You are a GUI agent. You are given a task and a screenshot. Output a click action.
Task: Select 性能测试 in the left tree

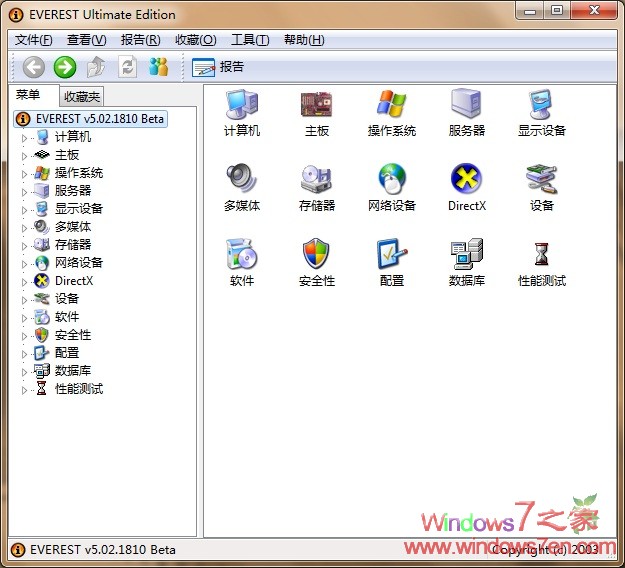(79, 389)
